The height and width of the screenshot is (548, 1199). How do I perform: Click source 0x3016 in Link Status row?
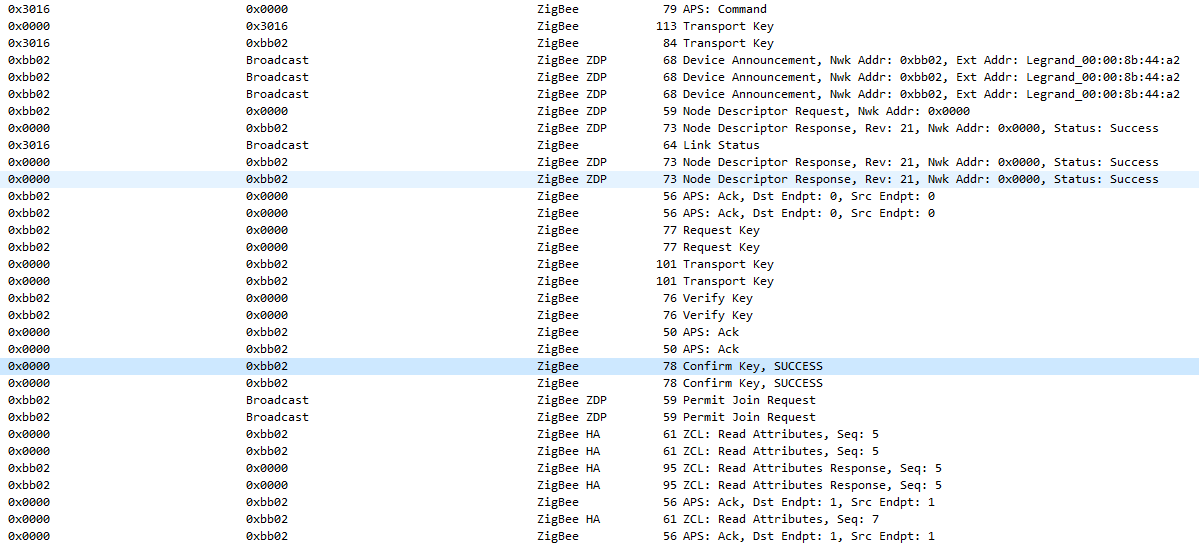[x=29, y=144]
